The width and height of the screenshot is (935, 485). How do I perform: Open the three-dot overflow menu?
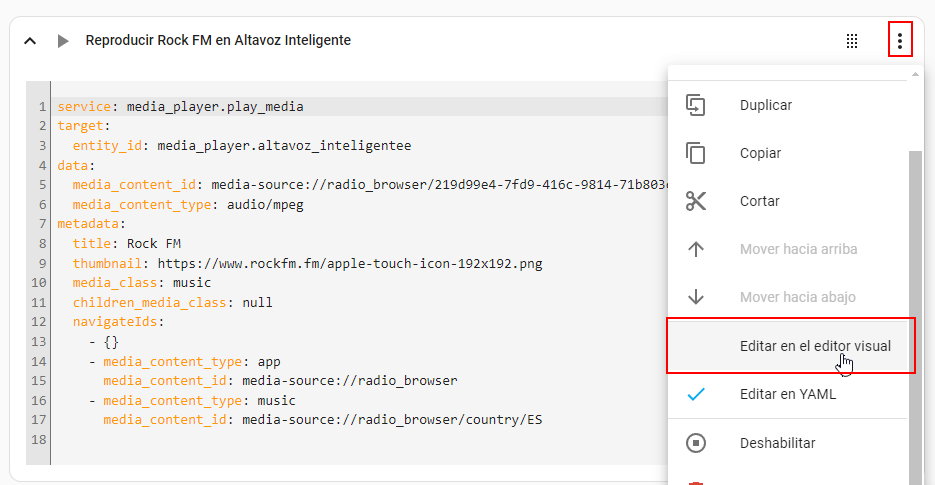(900, 41)
